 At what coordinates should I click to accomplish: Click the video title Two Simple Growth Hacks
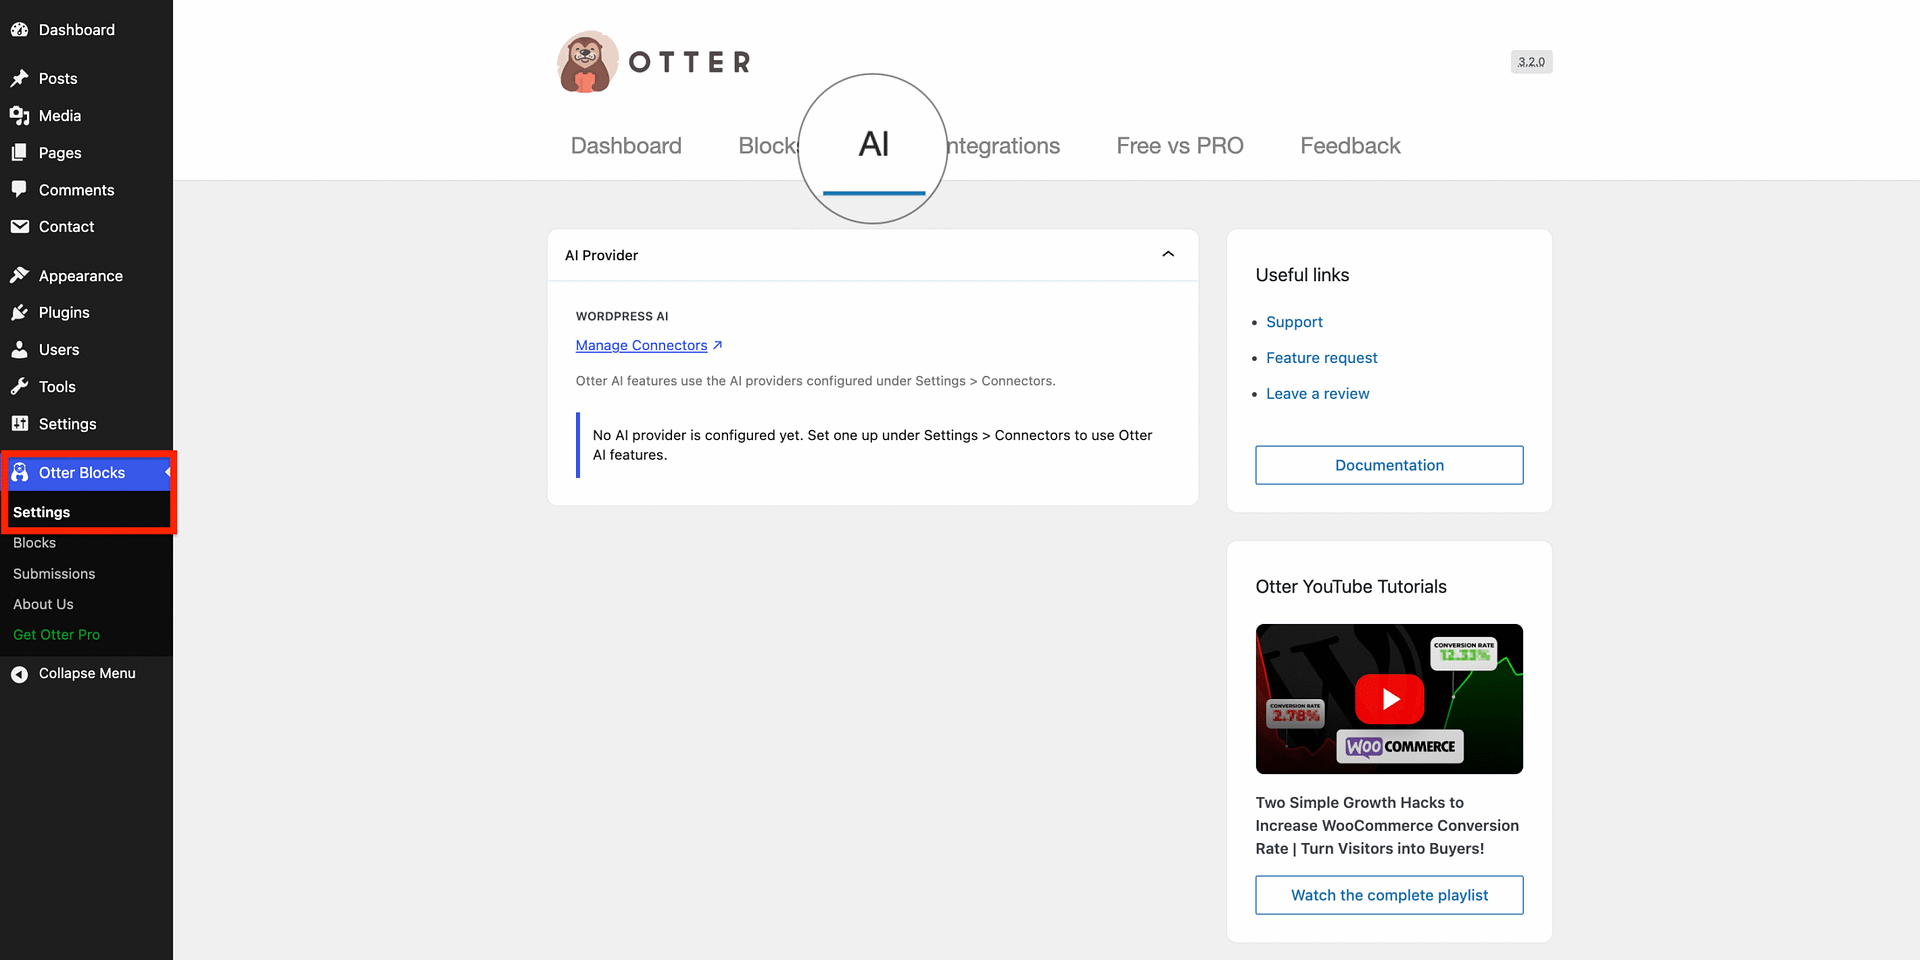point(1387,826)
